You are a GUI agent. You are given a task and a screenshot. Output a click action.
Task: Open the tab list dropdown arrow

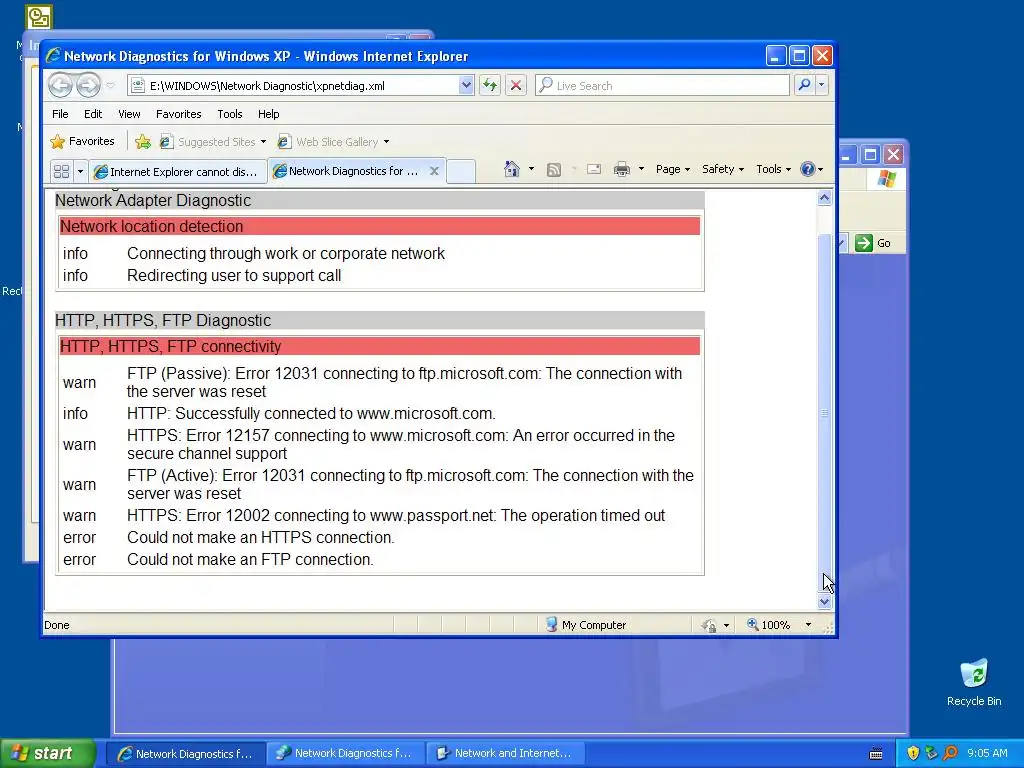(x=80, y=172)
